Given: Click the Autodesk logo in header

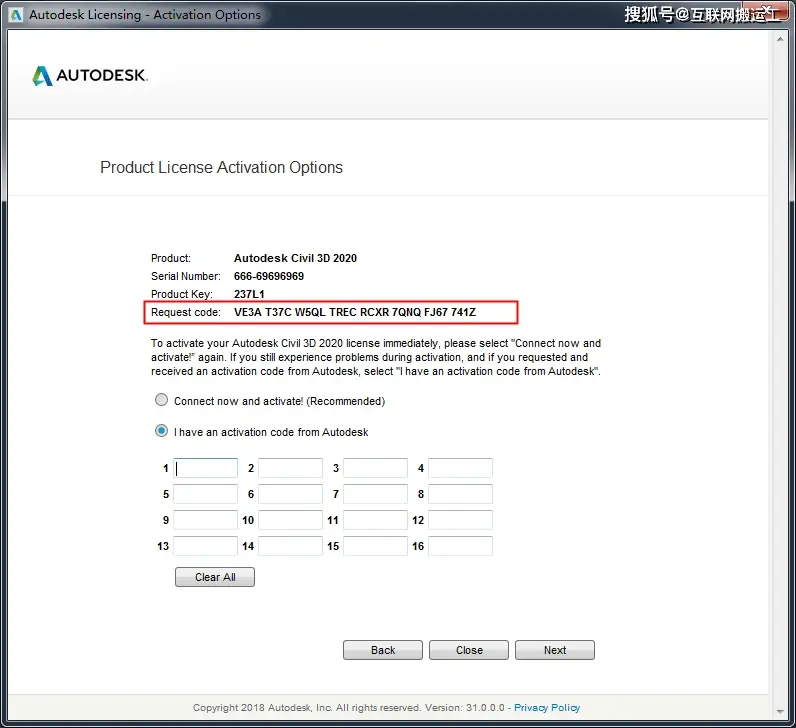Looking at the screenshot, I should (90, 76).
